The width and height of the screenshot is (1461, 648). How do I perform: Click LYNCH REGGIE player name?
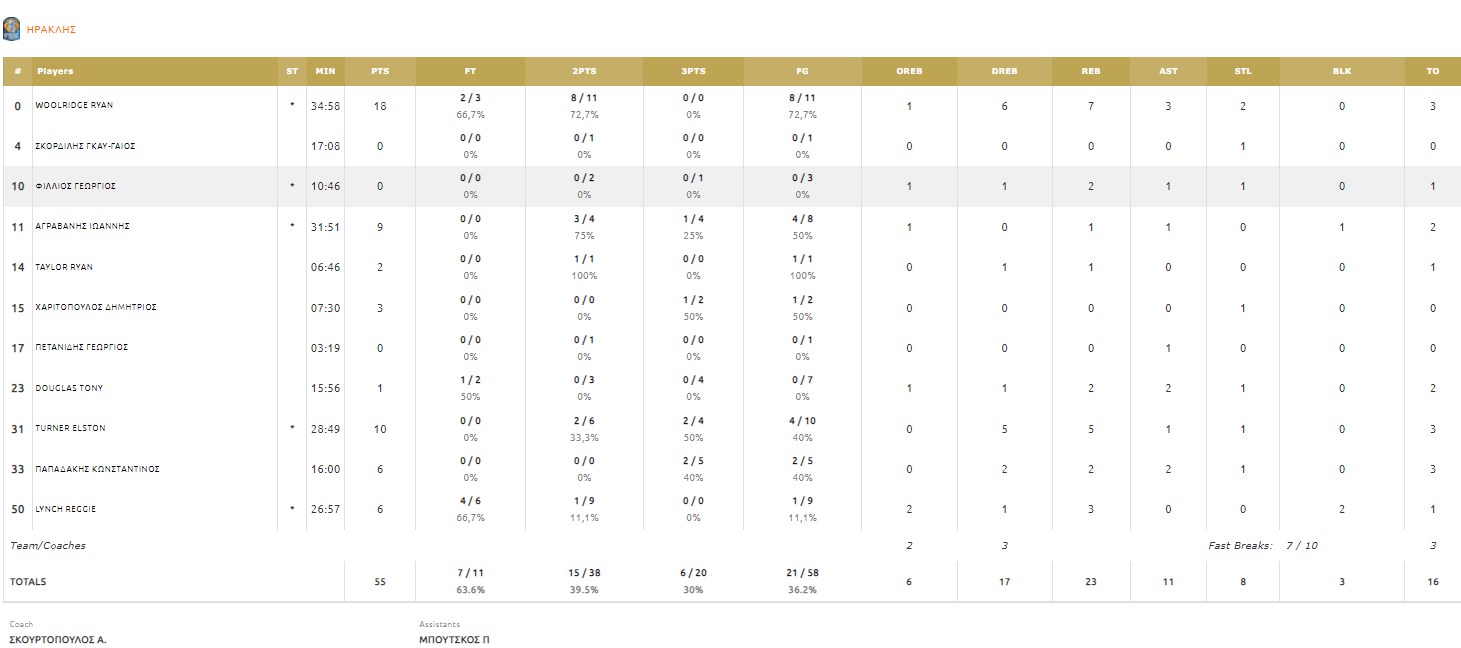coord(66,509)
